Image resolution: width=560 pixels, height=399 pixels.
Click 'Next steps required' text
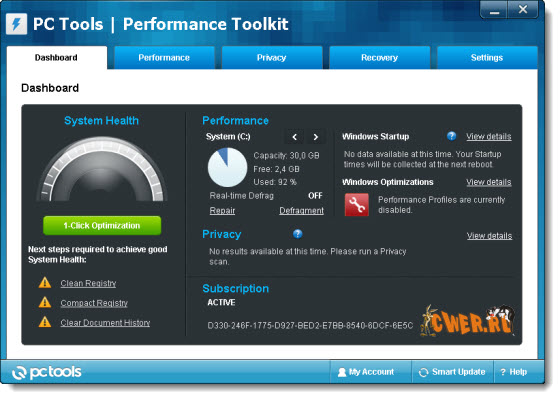tap(98, 254)
